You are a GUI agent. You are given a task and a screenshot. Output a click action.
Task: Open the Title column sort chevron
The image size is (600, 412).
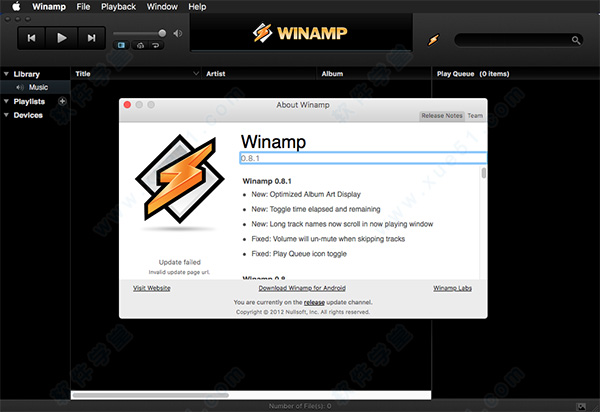pos(196,73)
